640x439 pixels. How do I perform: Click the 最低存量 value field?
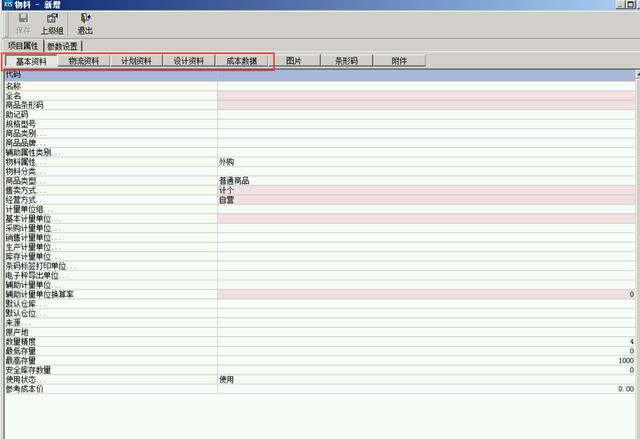click(426, 351)
